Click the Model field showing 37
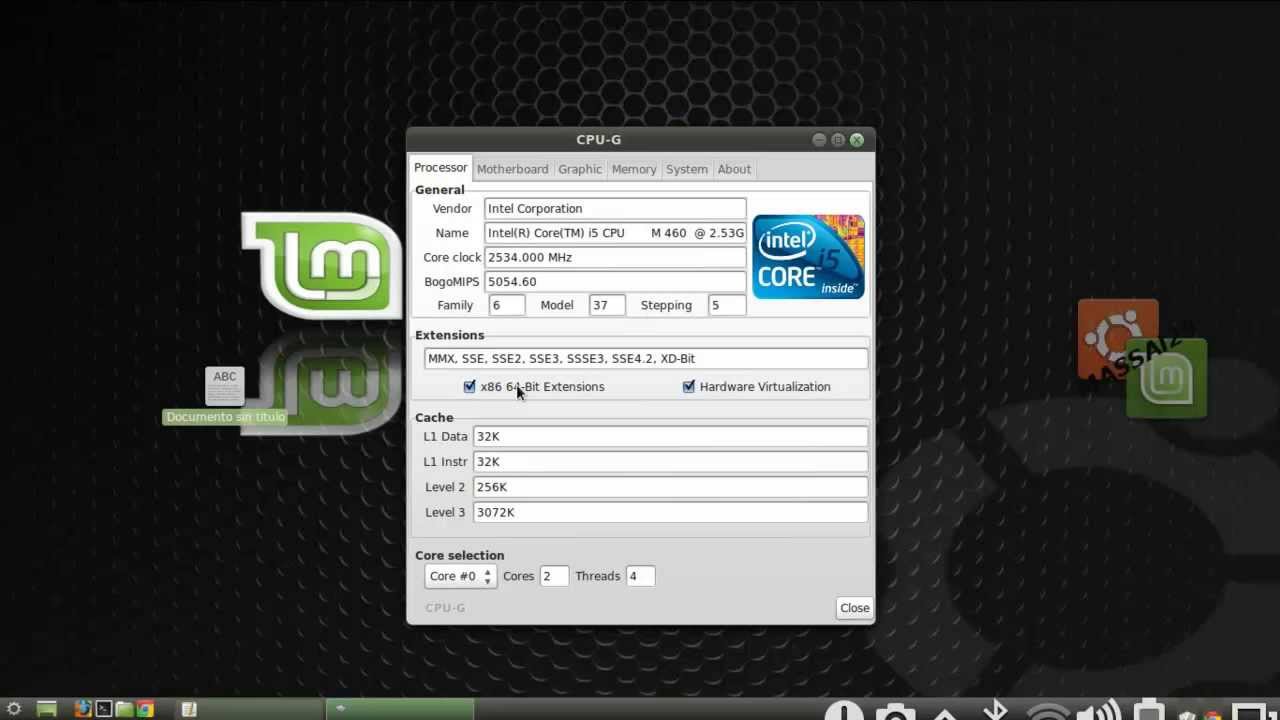1280x720 pixels. [x=607, y=305]
